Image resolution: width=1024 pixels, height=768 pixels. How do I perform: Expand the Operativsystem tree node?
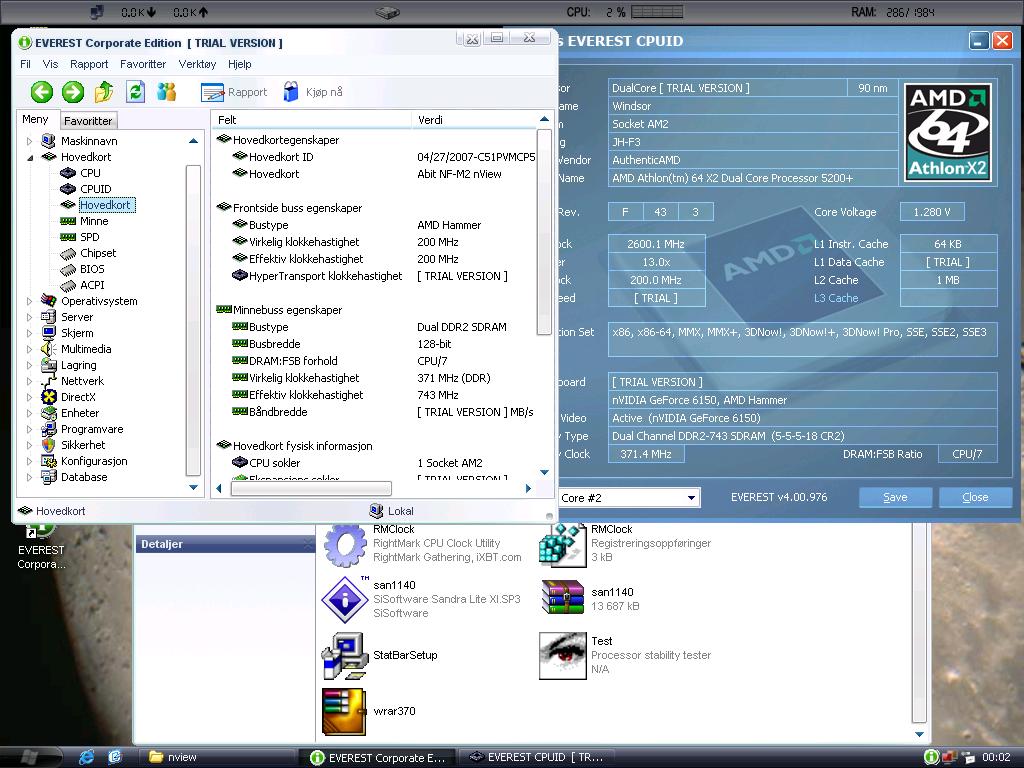(29, 301)
